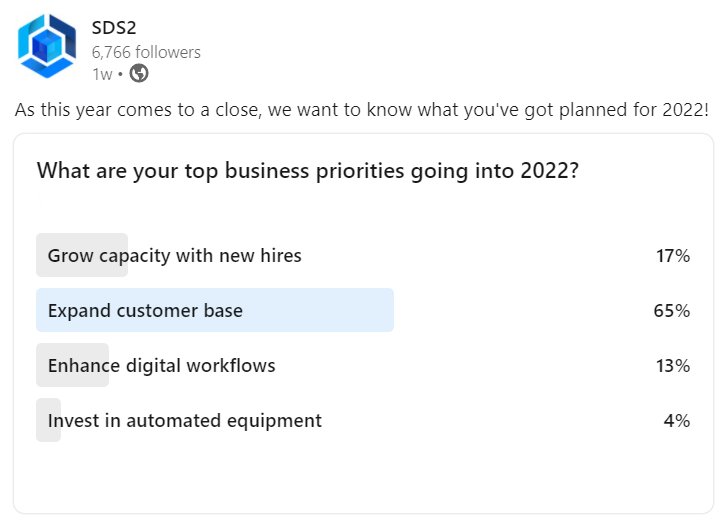This screenshot has width=727, height=520.
Task: Click the blue 65% result bar
Action: (x=215, y=310)
